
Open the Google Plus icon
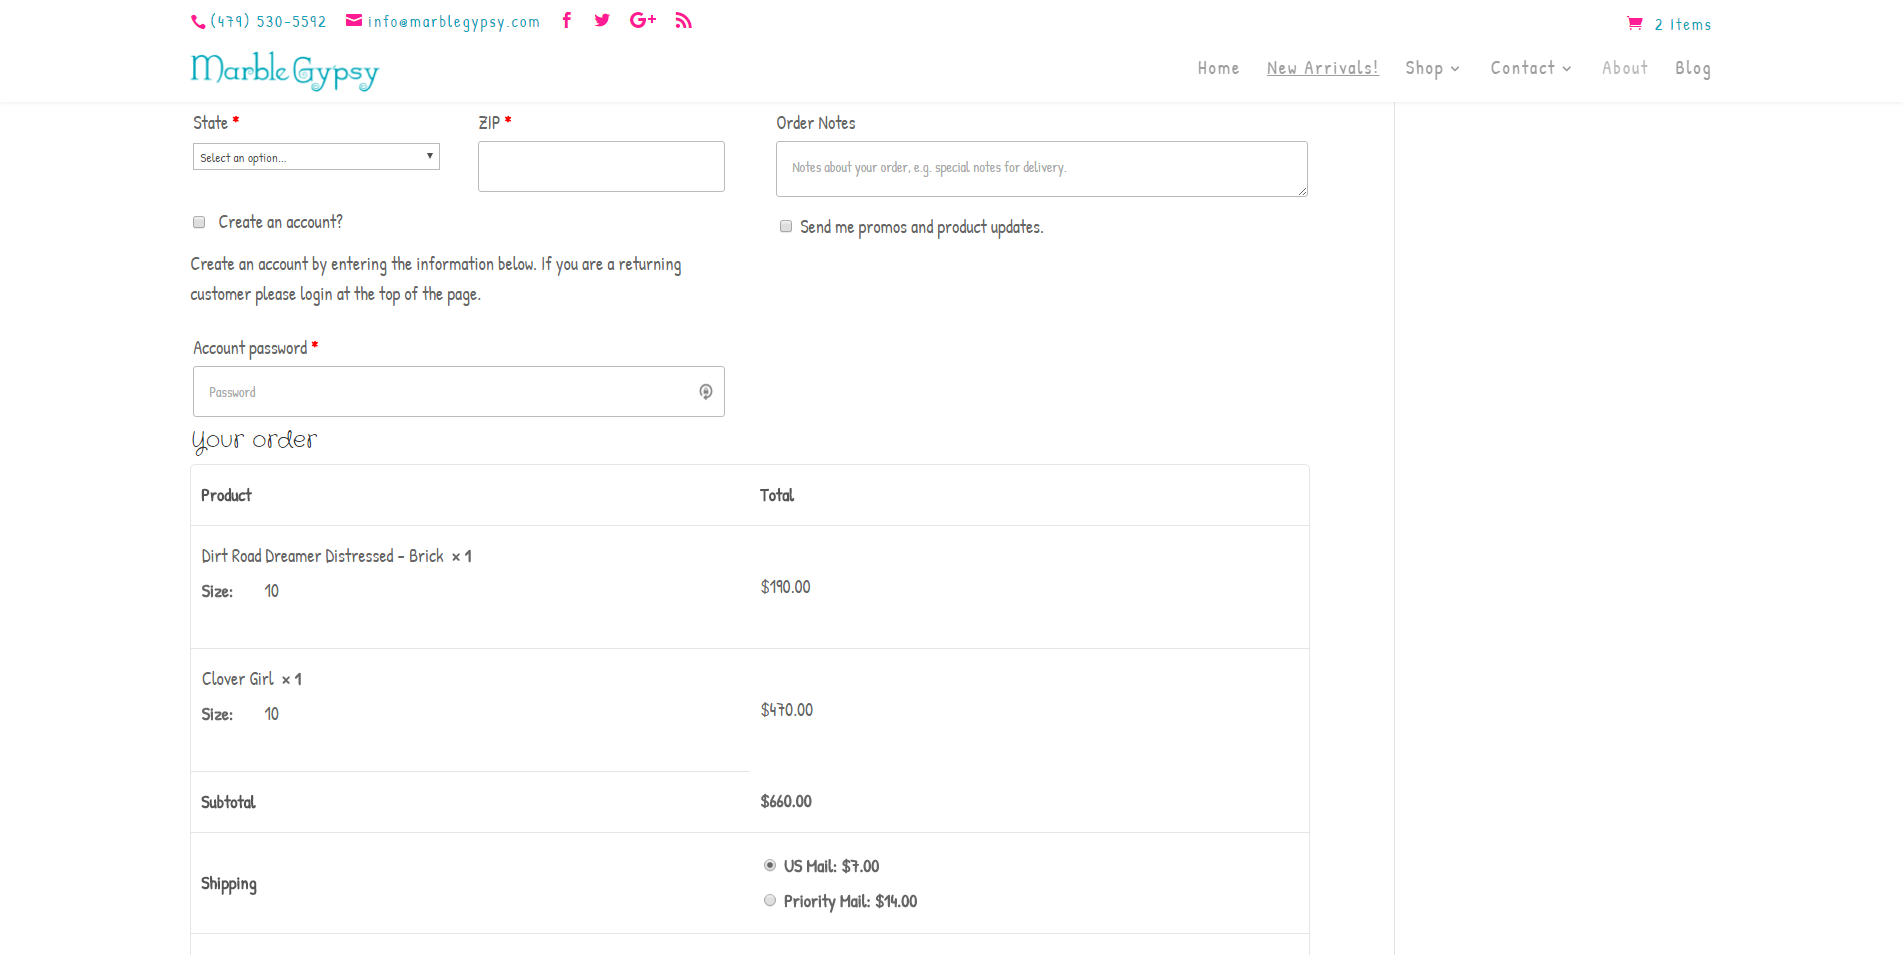[x=643, y=21]
